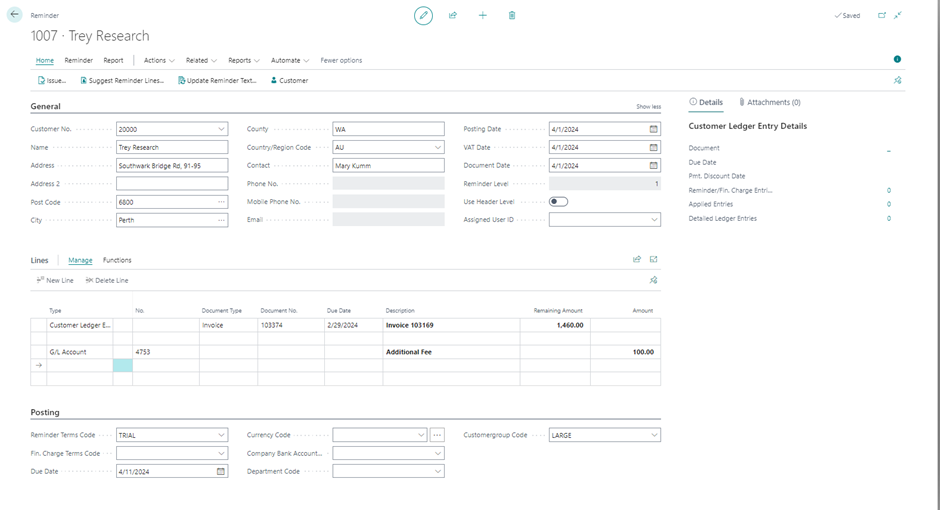The height and width of the screenshot is (510, 940).
Task: Click the Issue... action
Action: point(52,80)
